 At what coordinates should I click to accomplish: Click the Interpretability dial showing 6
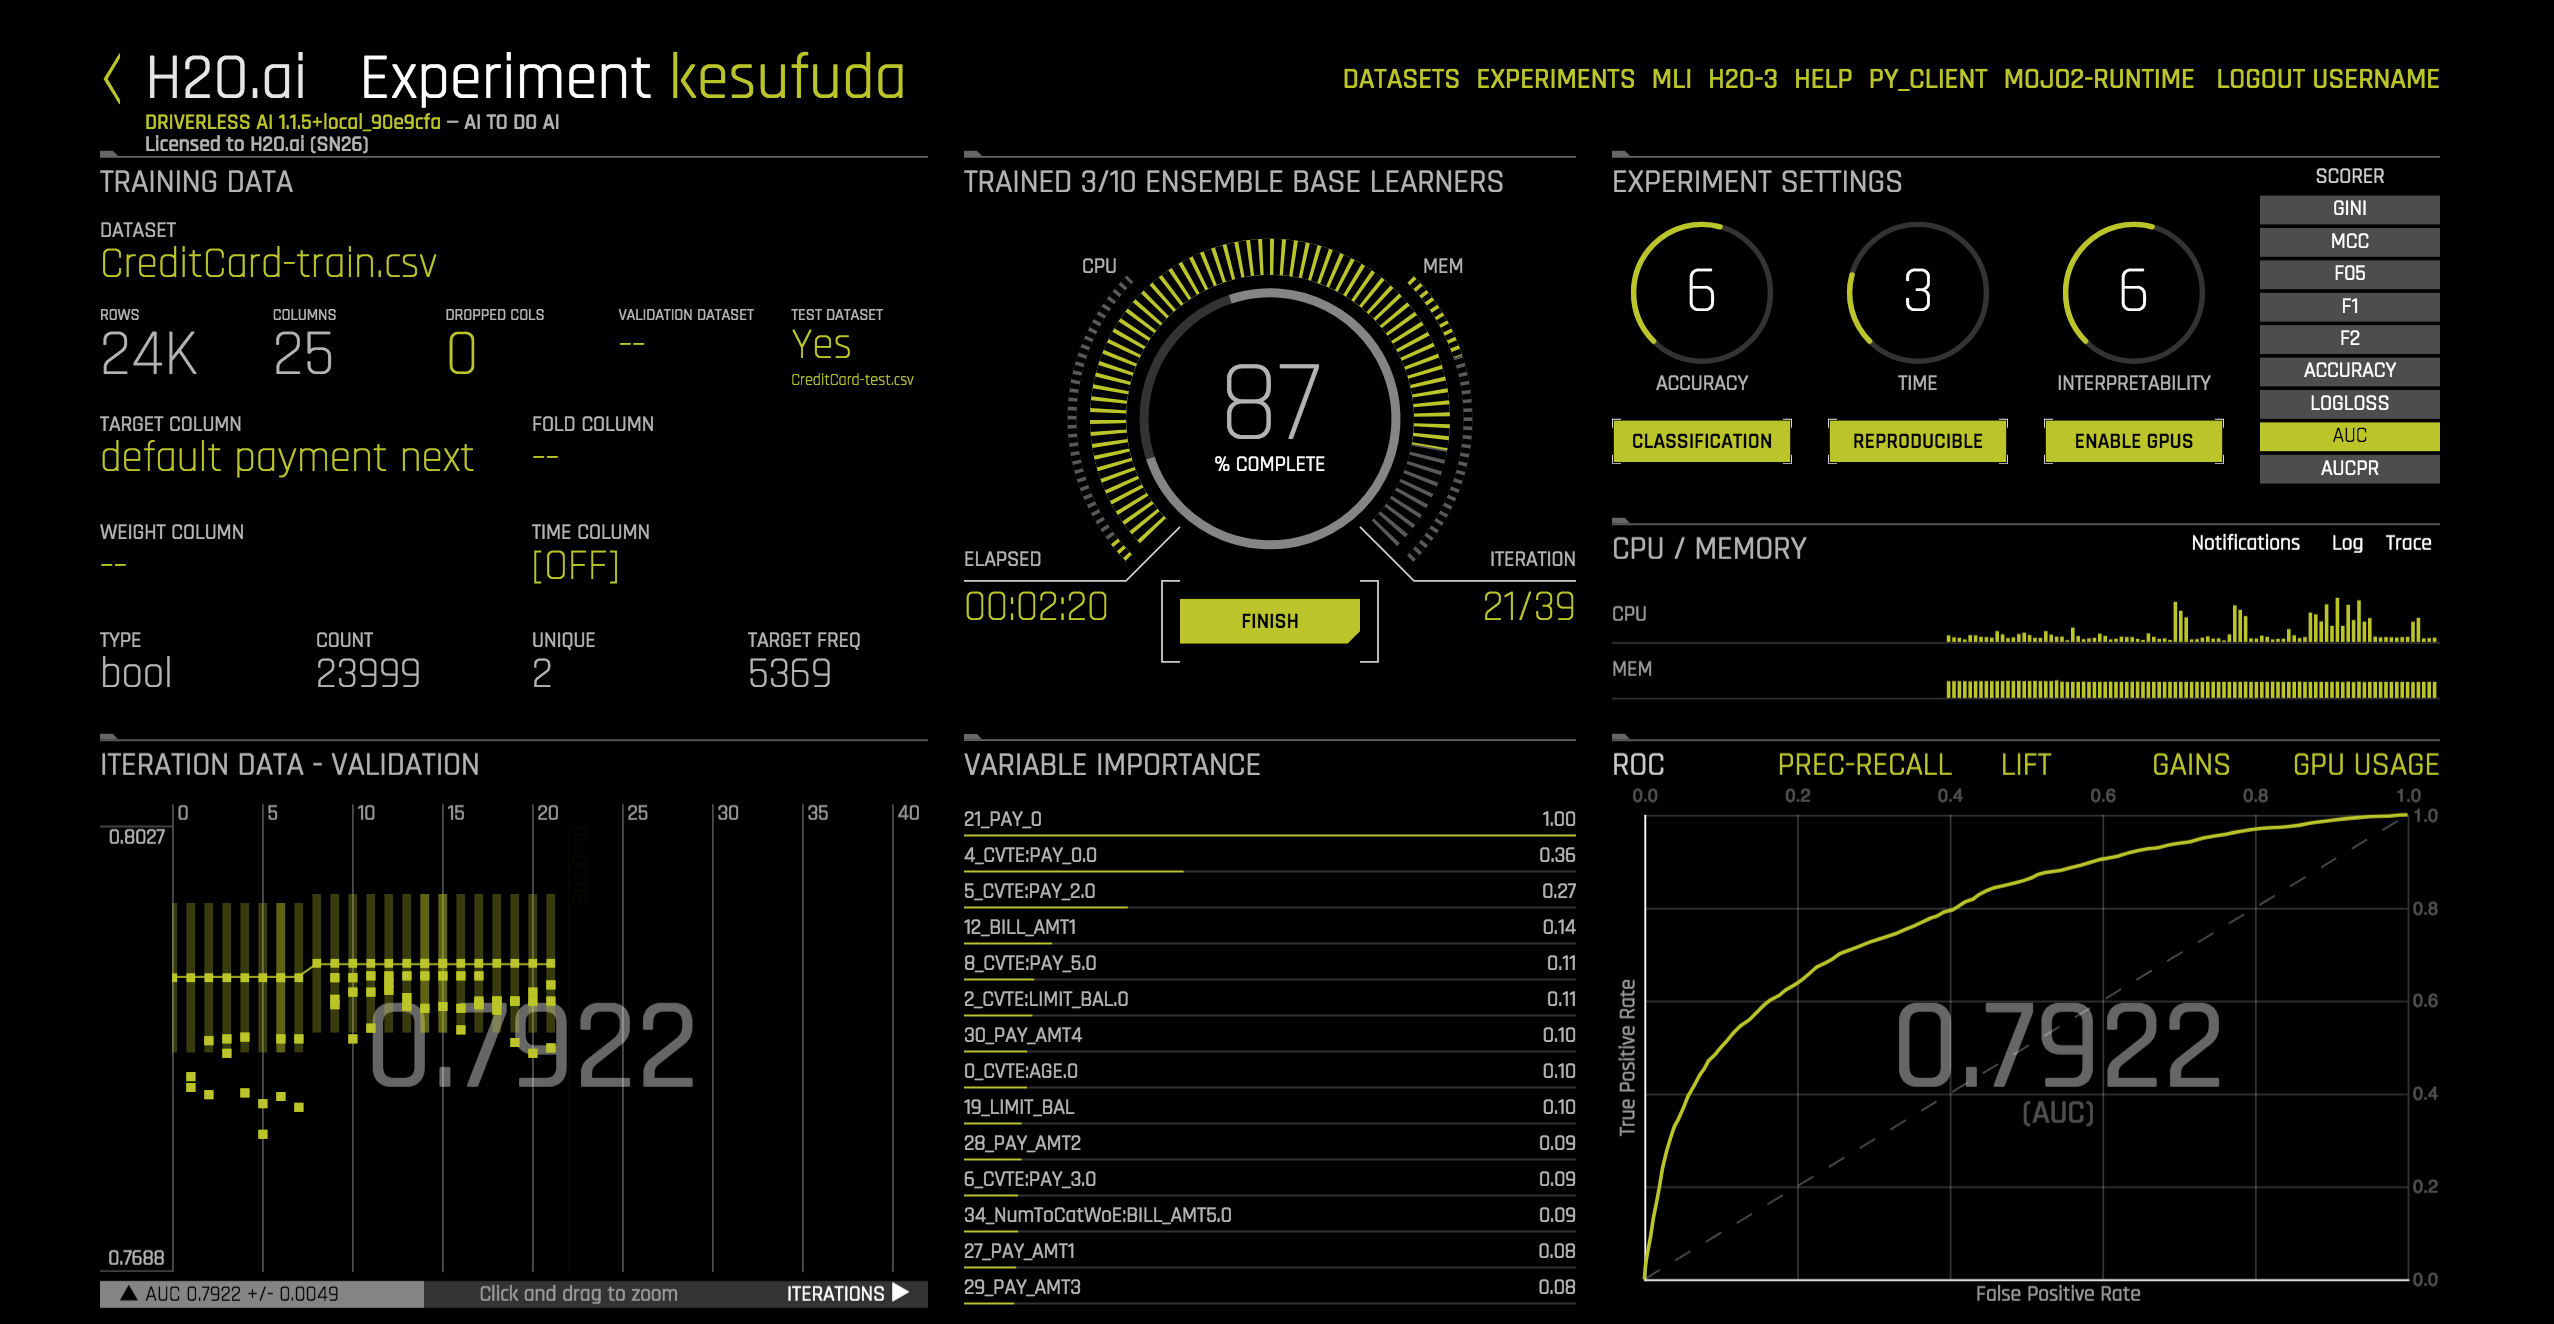coord(2133,291)
